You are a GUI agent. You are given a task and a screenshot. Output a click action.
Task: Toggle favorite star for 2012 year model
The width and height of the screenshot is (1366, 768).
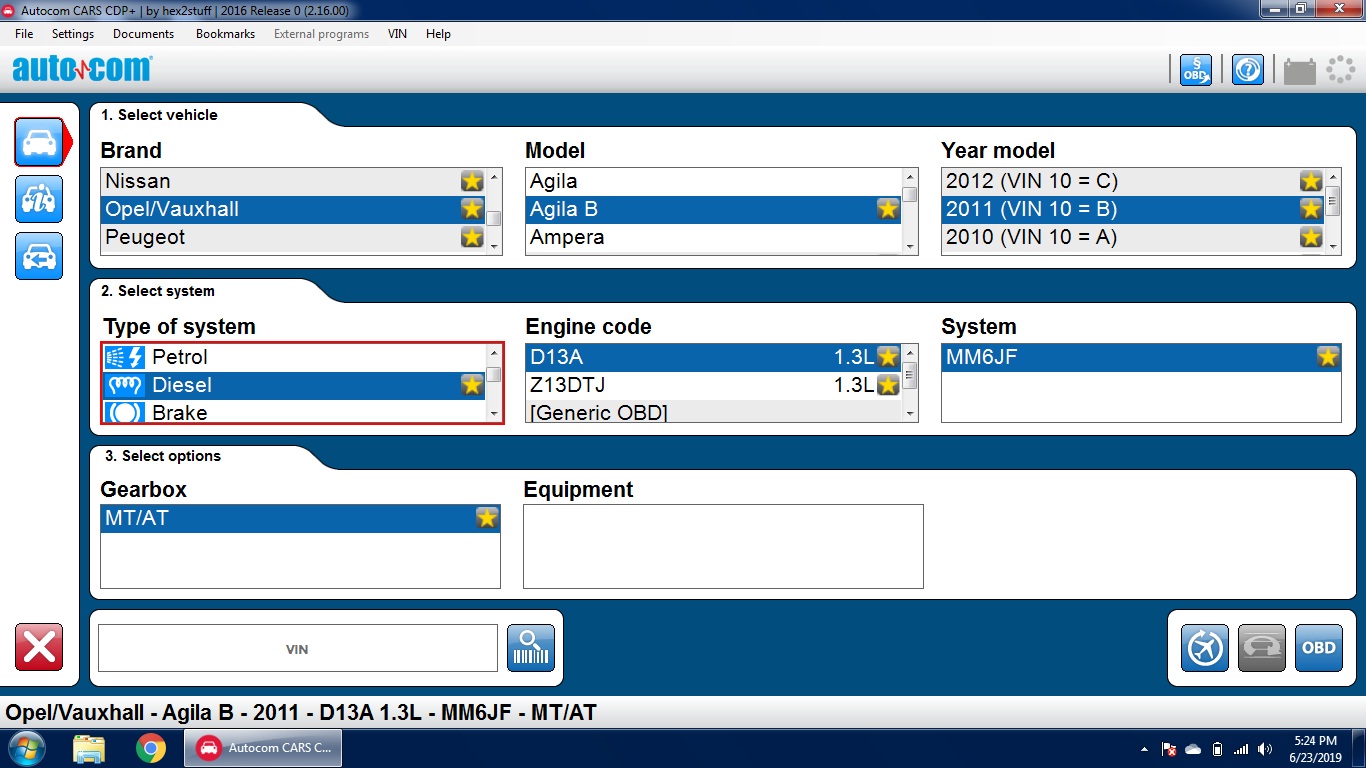pos(1311,181)
